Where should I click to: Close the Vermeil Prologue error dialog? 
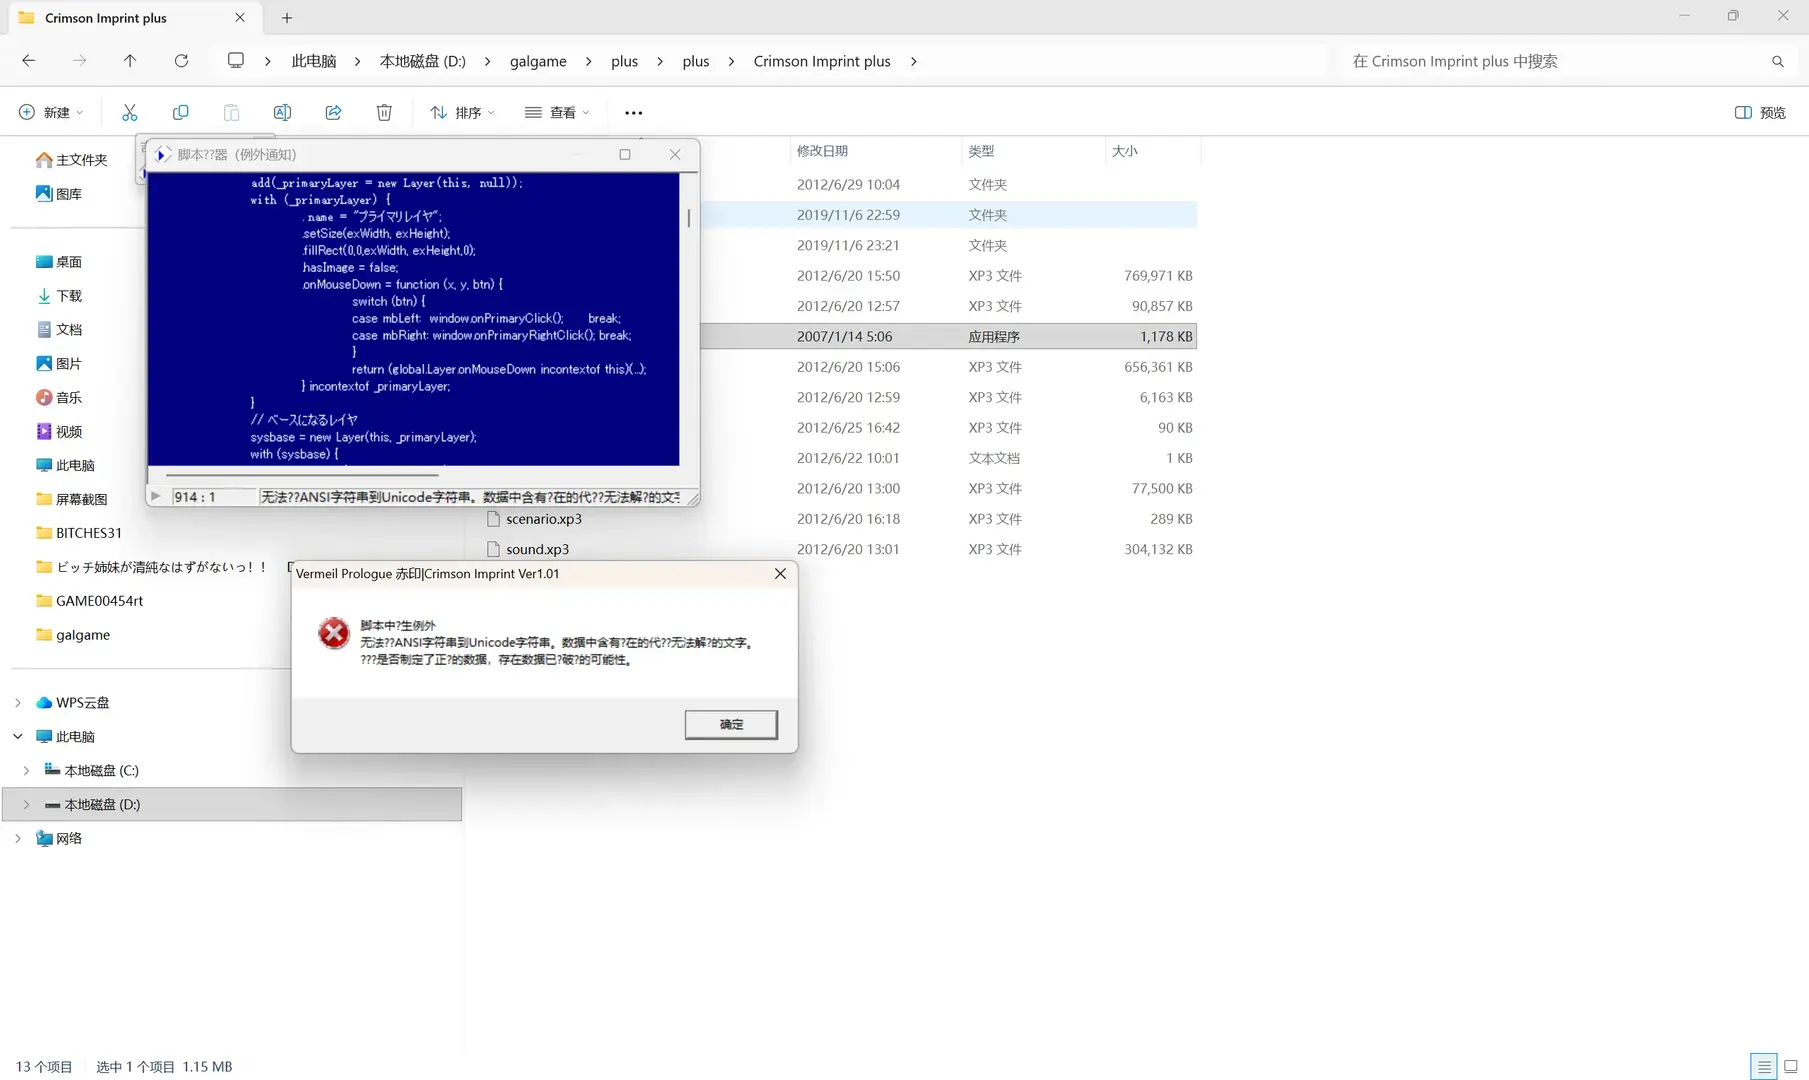click(x=780, y=574)
